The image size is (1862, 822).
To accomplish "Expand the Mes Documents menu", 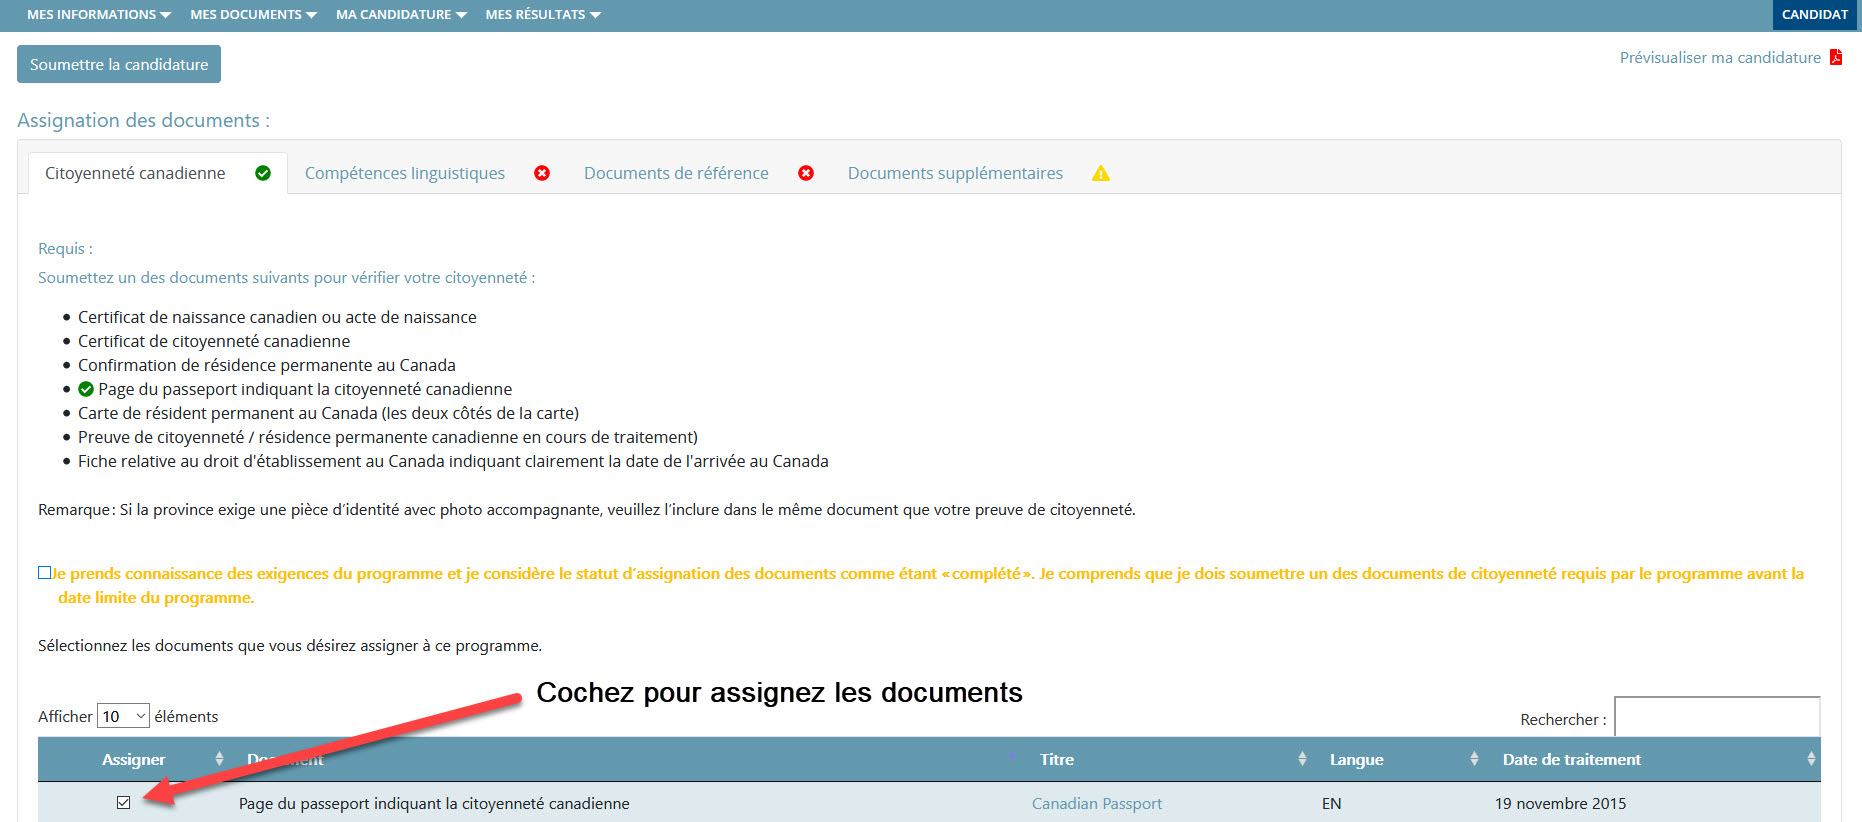I will coord(253,15).
